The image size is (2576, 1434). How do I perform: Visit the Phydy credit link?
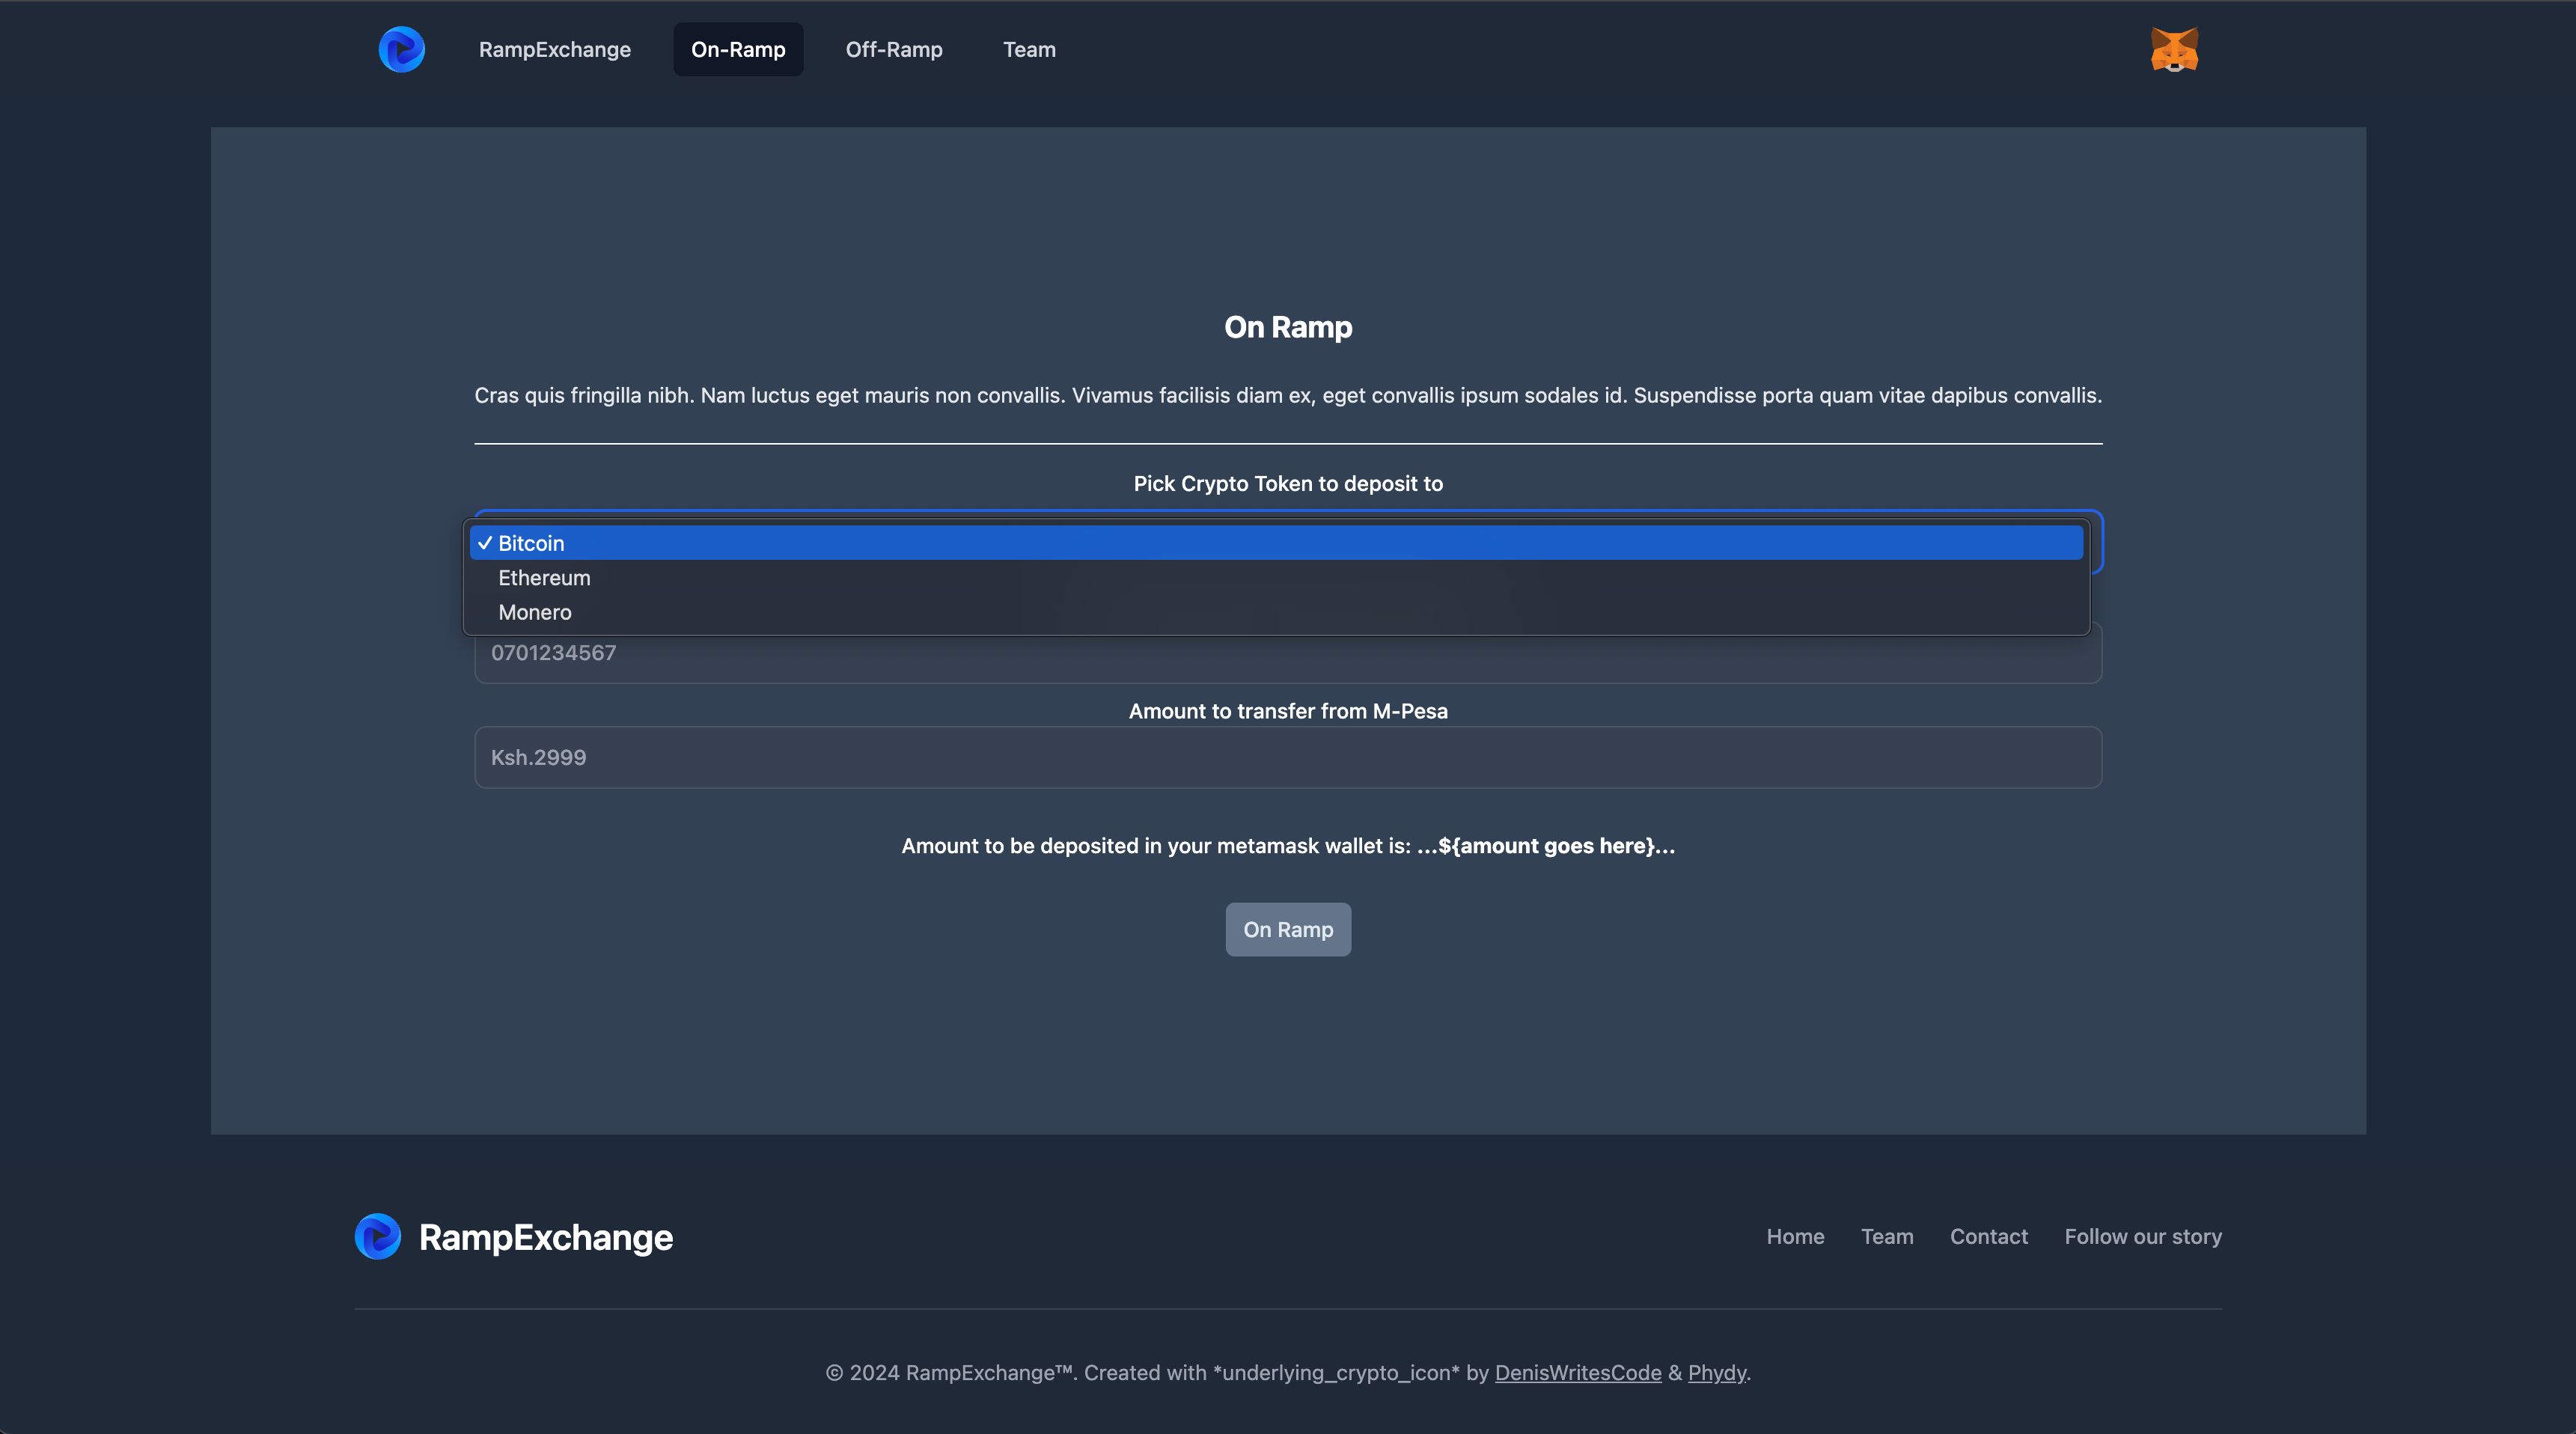point(1717,1373)
